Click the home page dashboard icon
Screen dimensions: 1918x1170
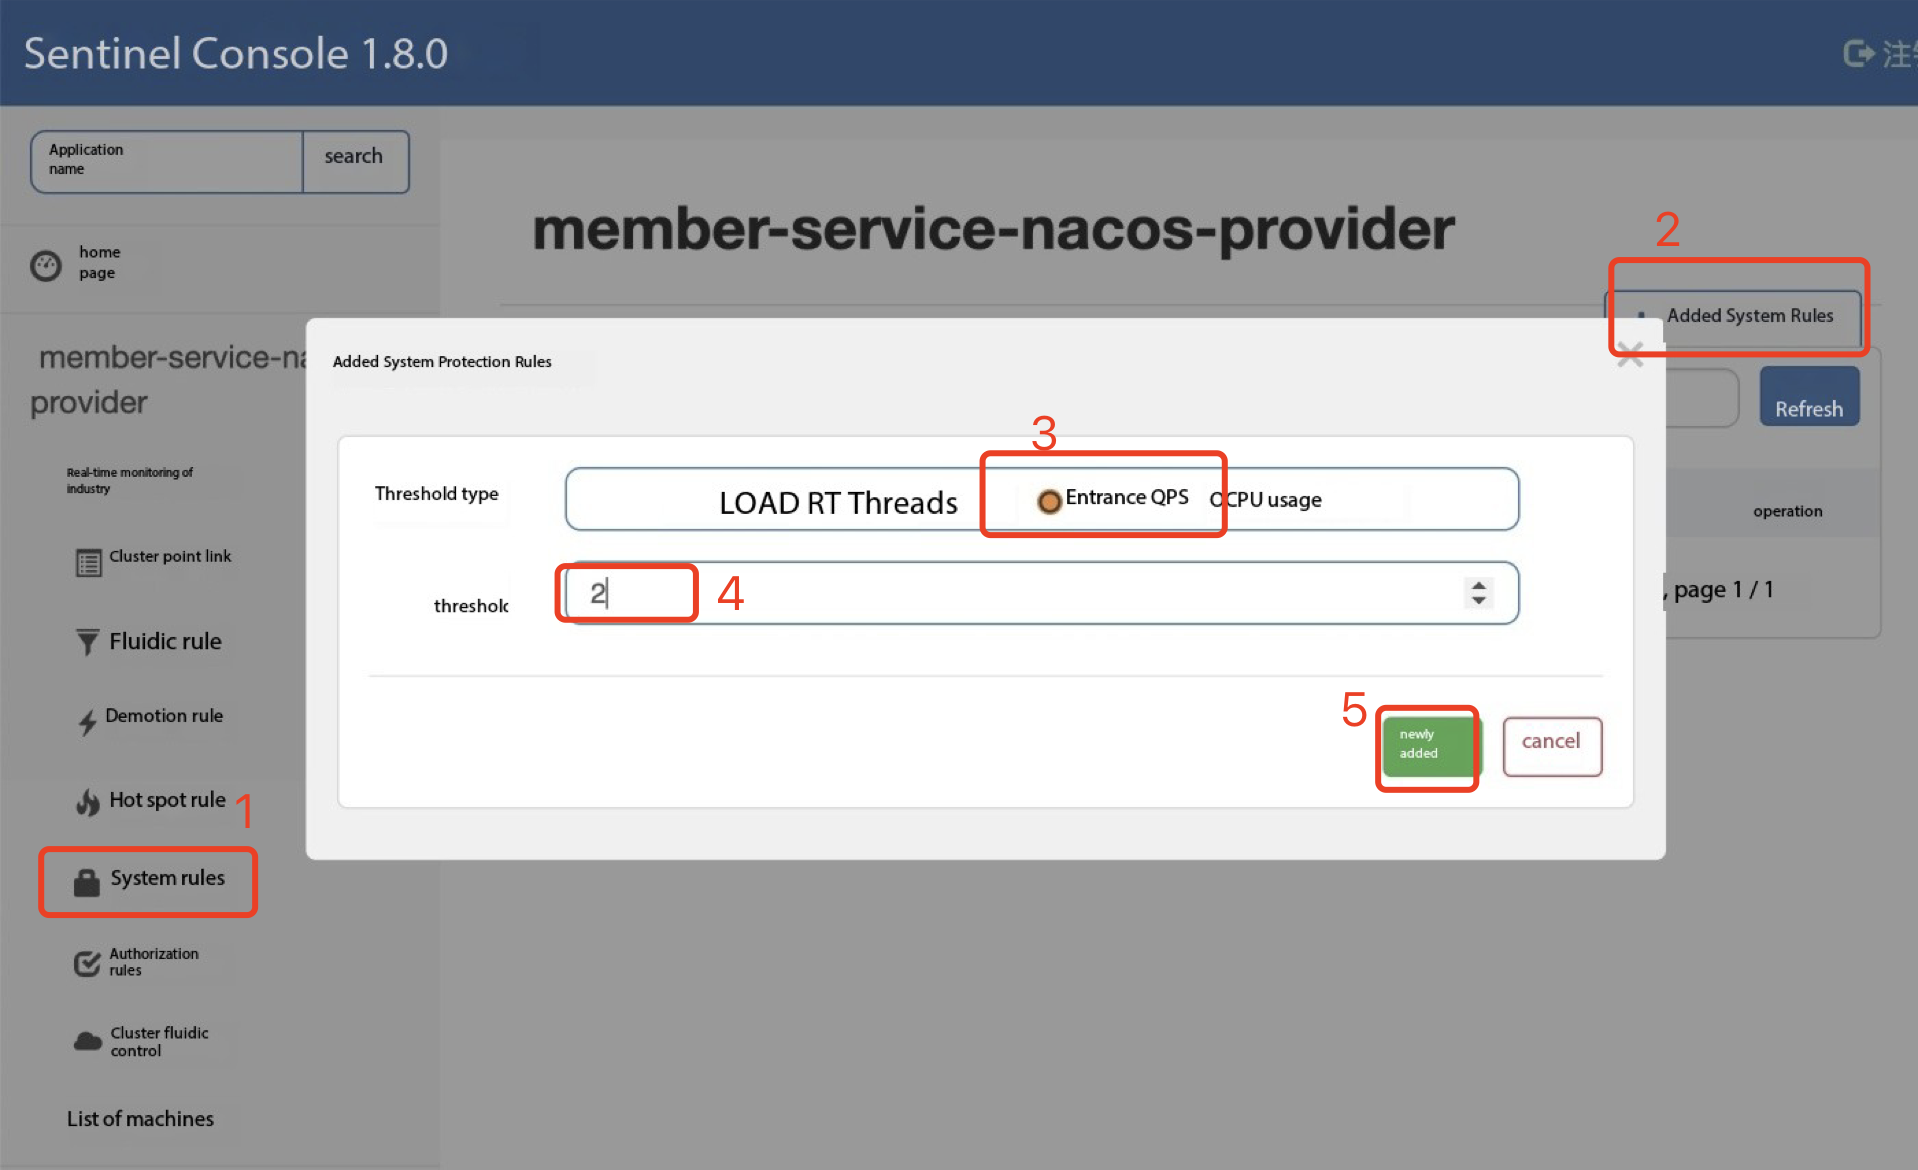coord(46,265)
